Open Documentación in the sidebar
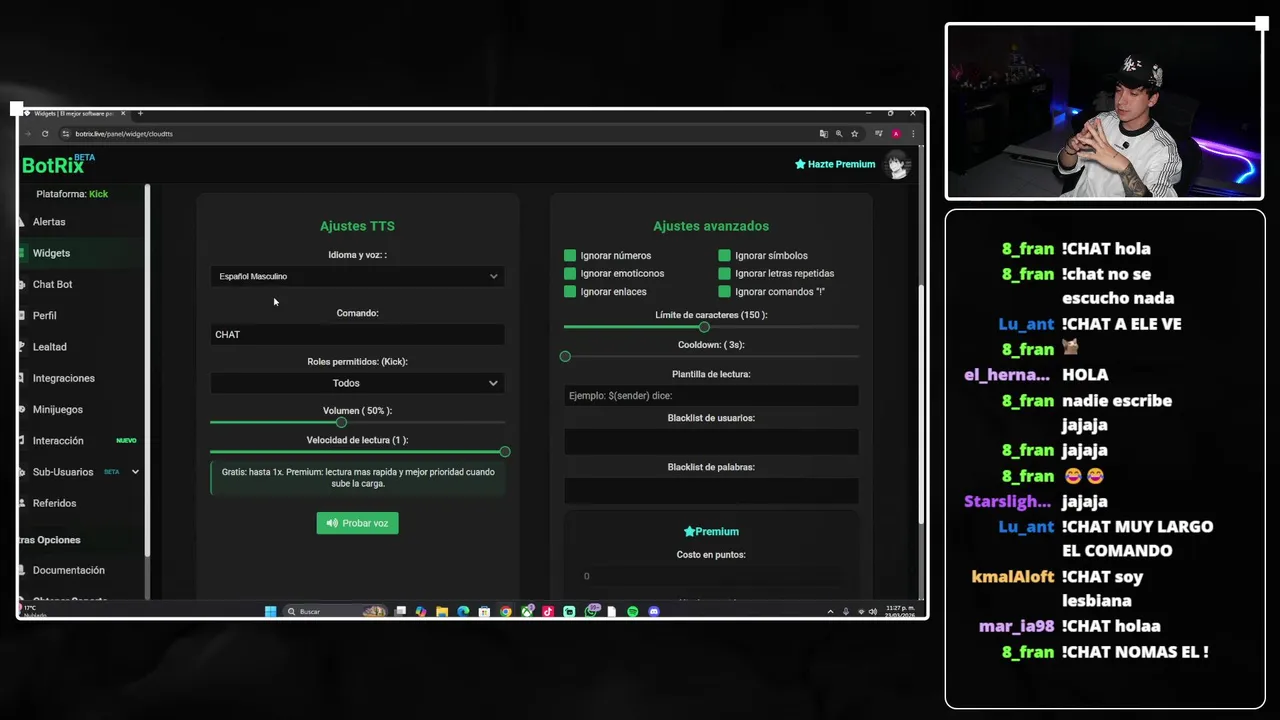Image resolution: width=1280 pixels, height=720 pixels. [68, 570]
